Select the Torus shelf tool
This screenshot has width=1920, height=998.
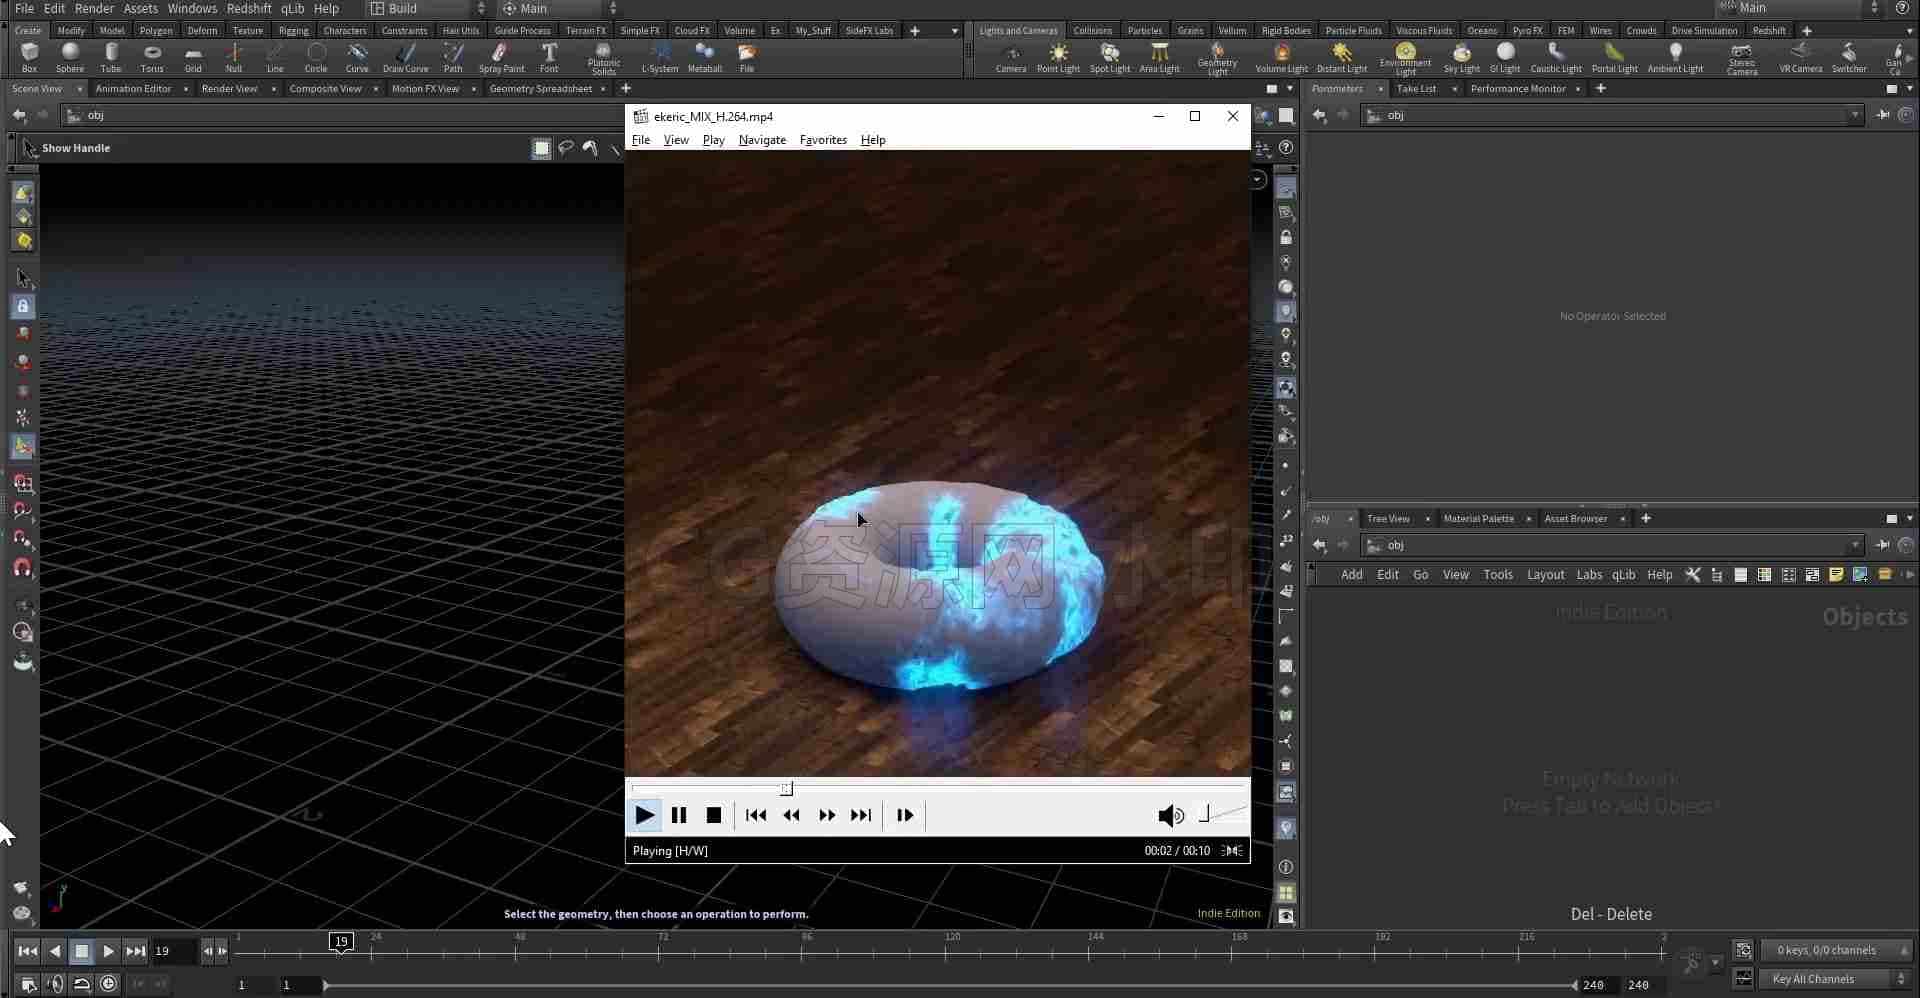[x=152, y=58]
